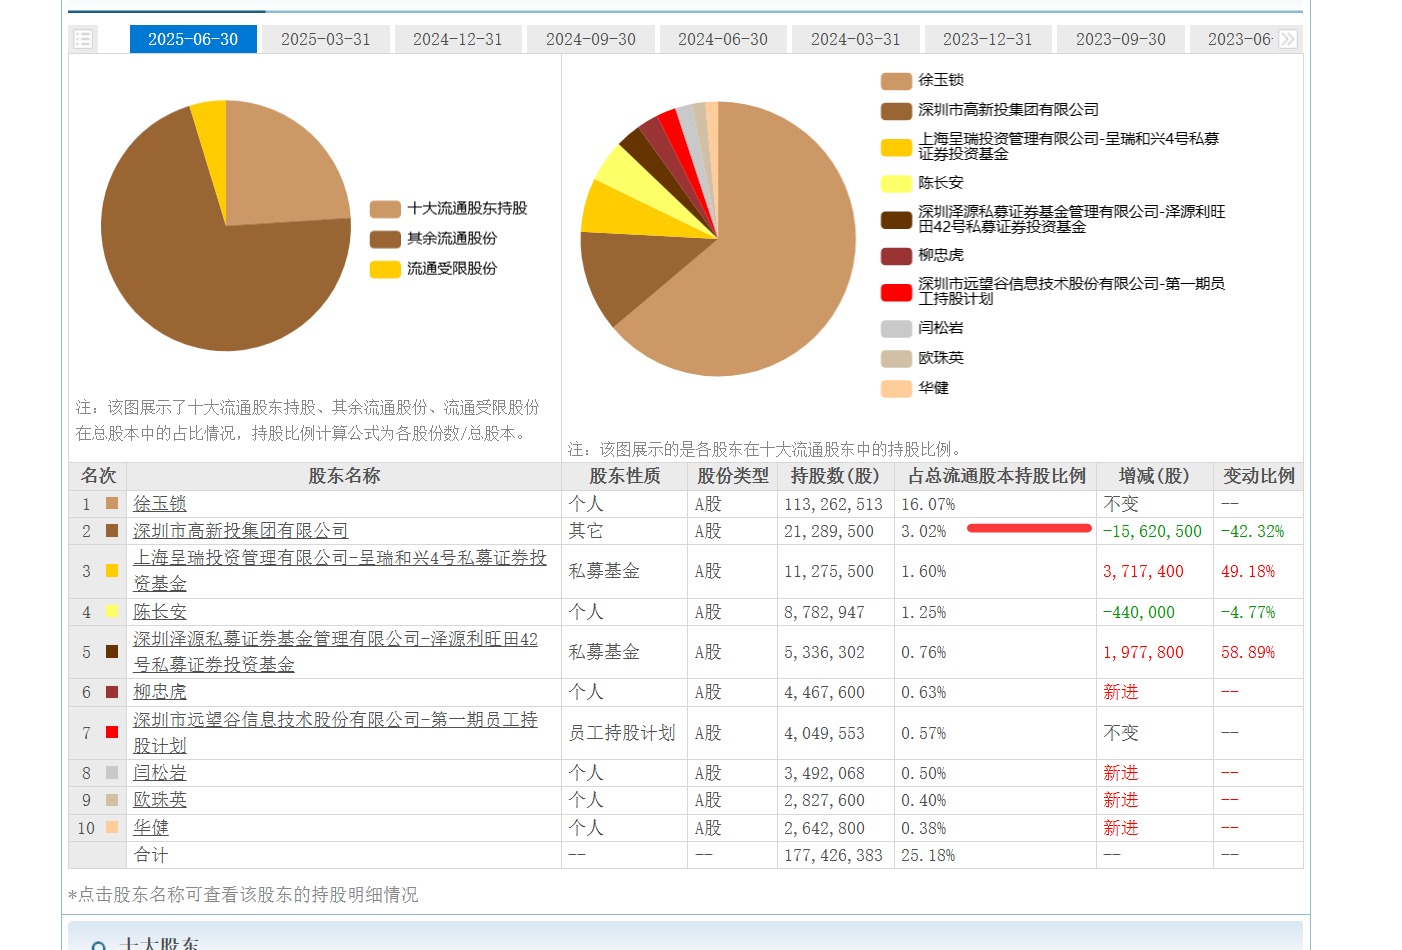This screenshot has height=950, width=1402.
Task: Click legend swatch for 华健 in right chart
Action: (896, 389)
